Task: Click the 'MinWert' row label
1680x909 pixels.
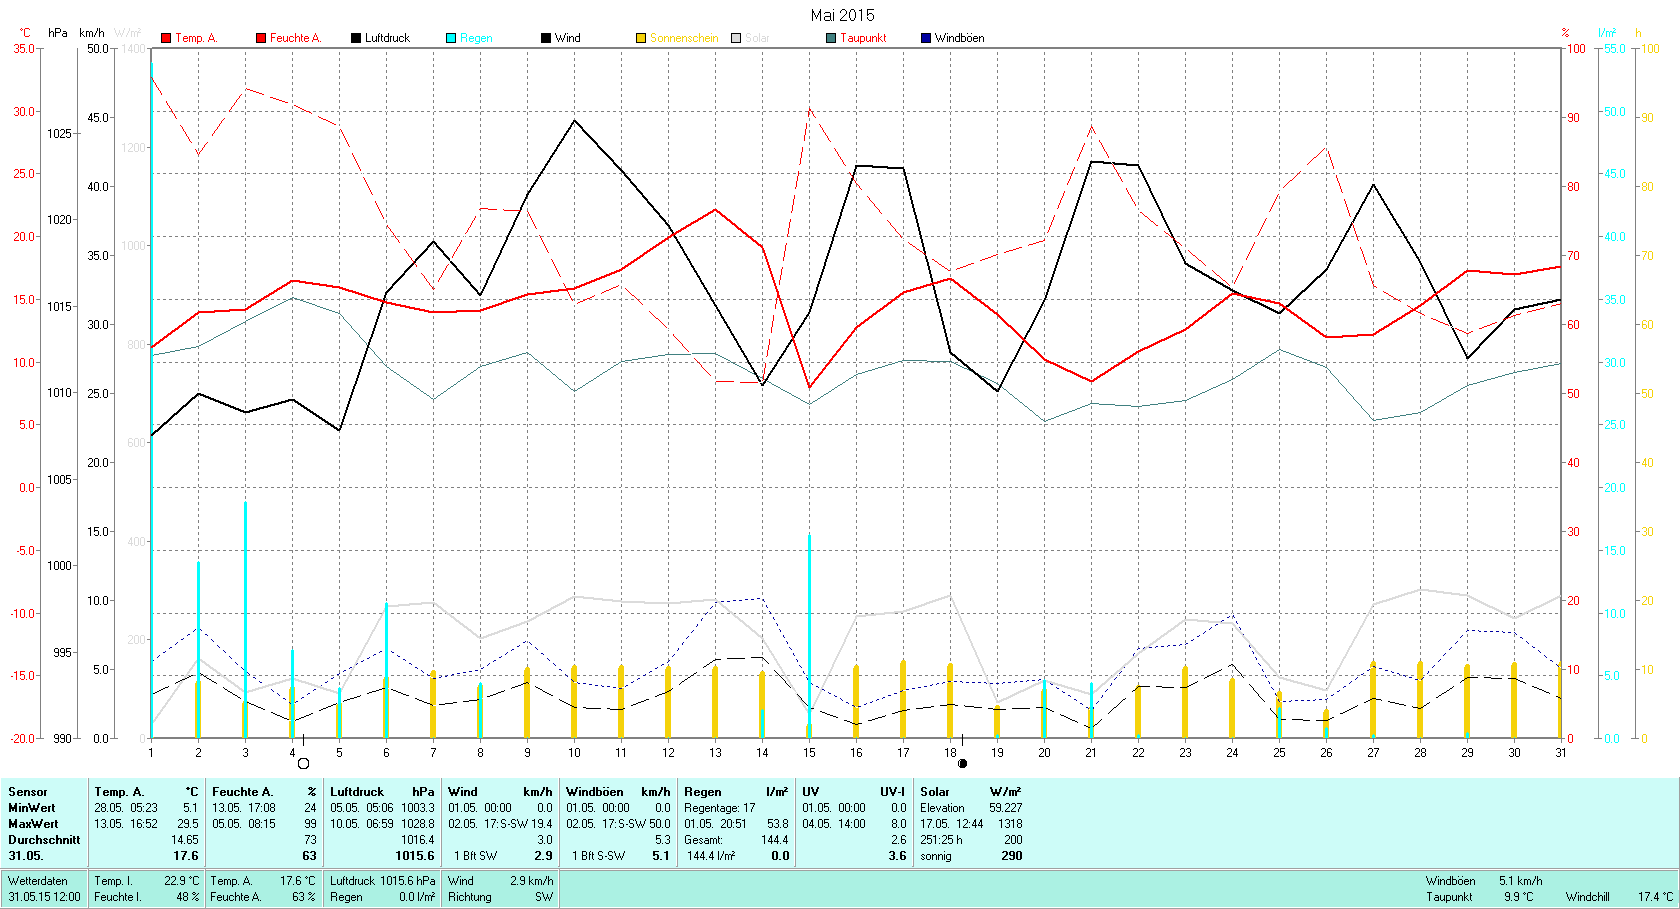Action: (32, 808)
